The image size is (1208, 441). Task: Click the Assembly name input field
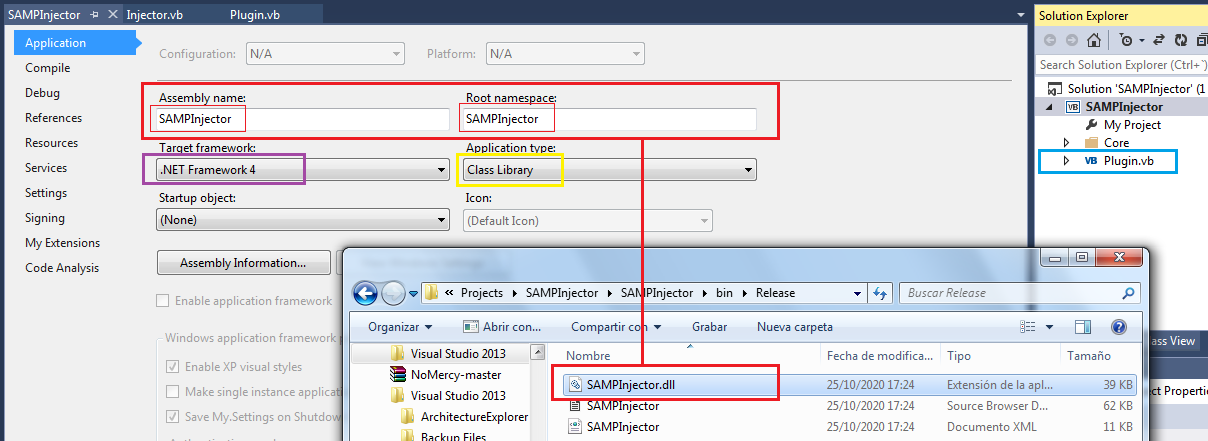click(303, 119)
